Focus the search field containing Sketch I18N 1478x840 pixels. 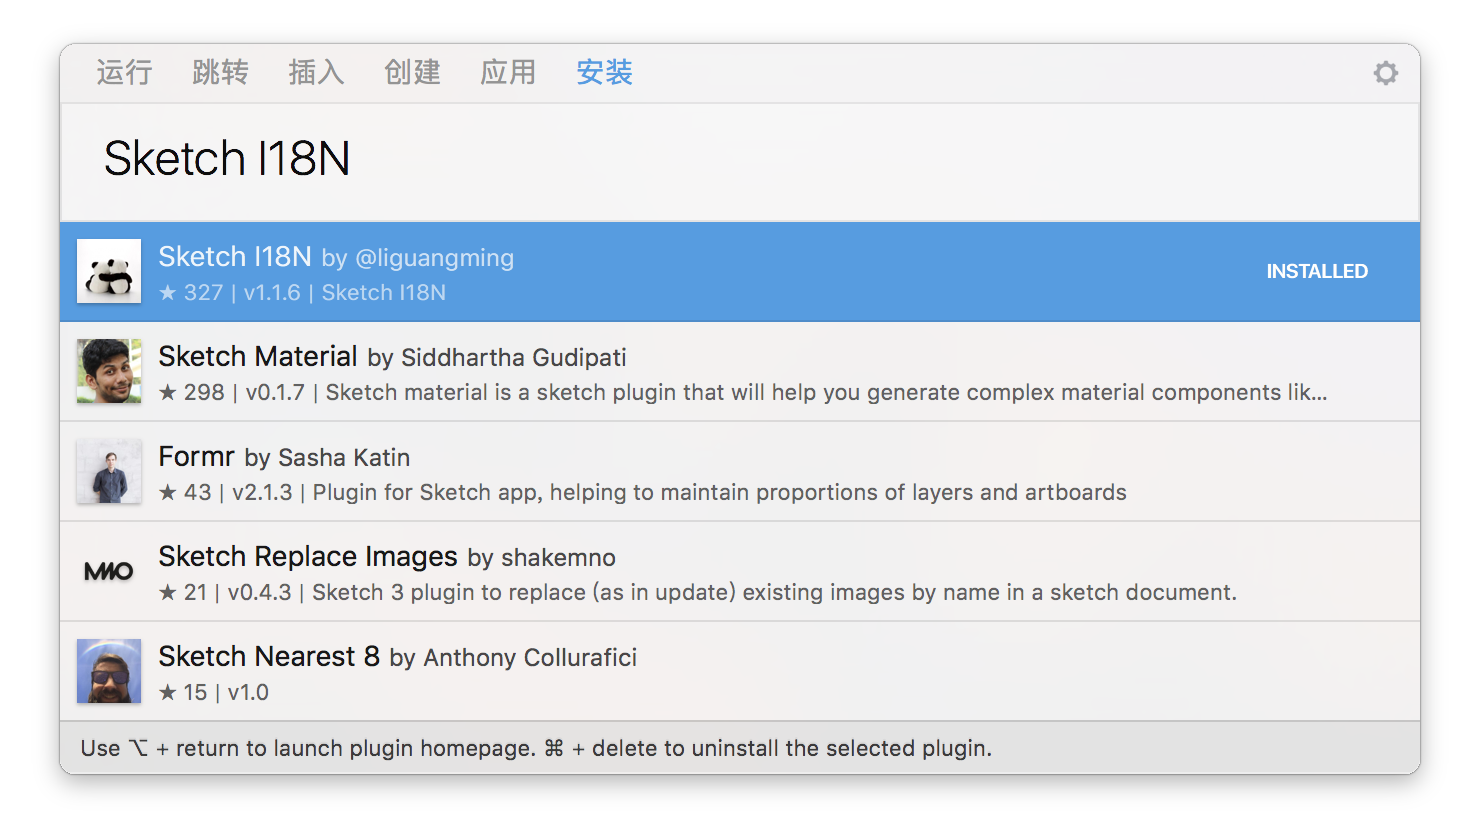[740, 160]
